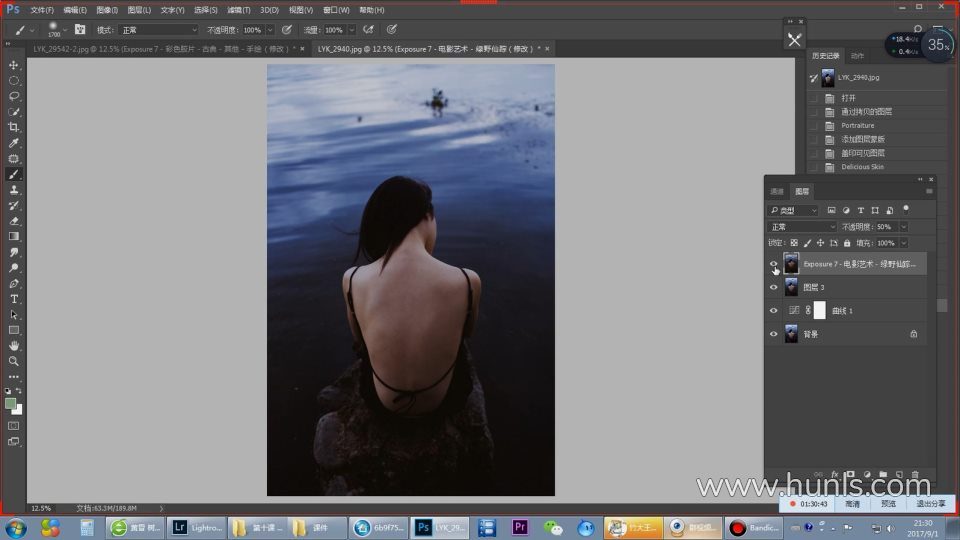Image resolution: width=960 pixels, height=540 pixels.
Task: Toggle layer filtering on/off switch
Action: (x=906, y=210)
